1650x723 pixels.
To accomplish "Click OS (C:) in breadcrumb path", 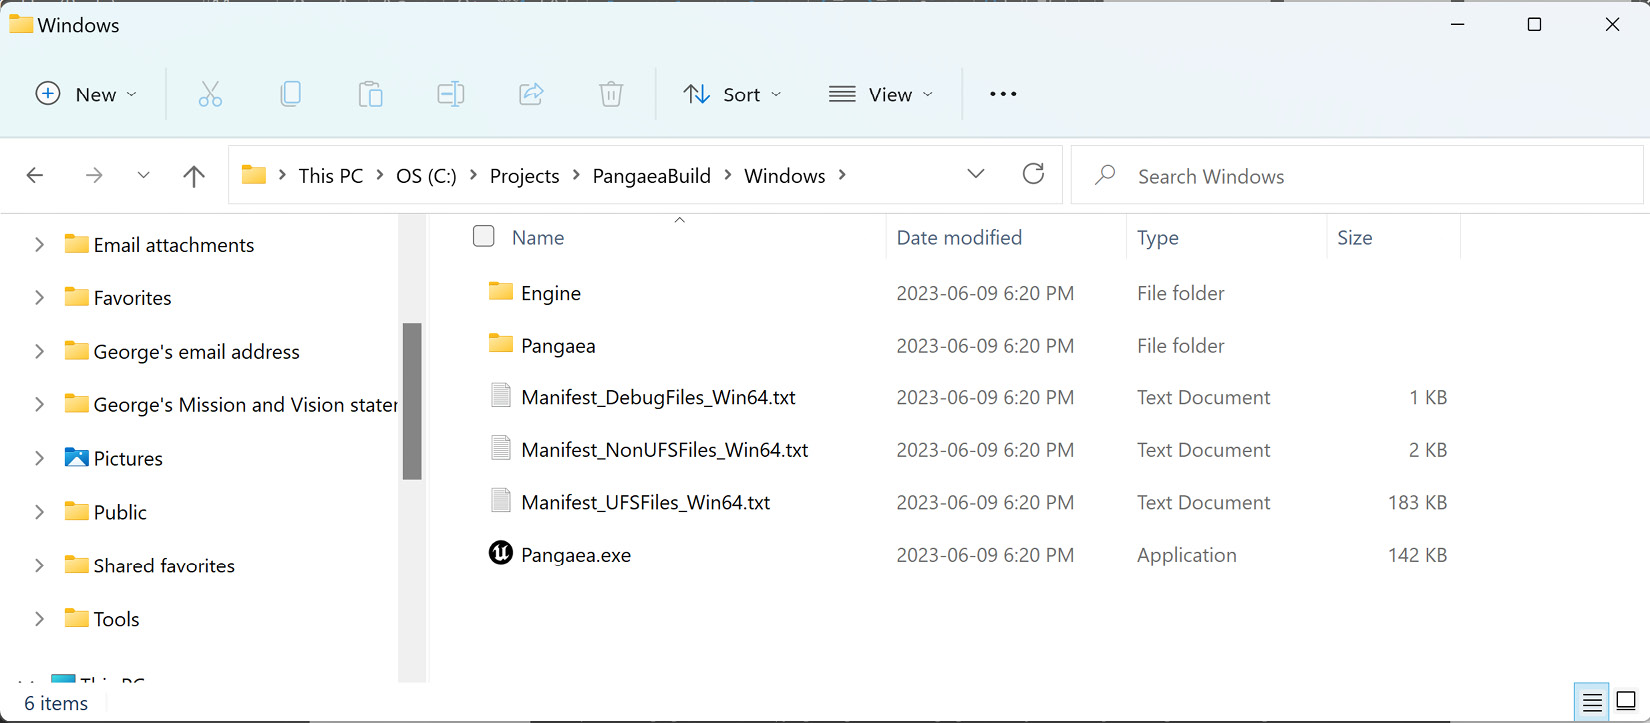I will pyautogui.click(x=426, y=176).
